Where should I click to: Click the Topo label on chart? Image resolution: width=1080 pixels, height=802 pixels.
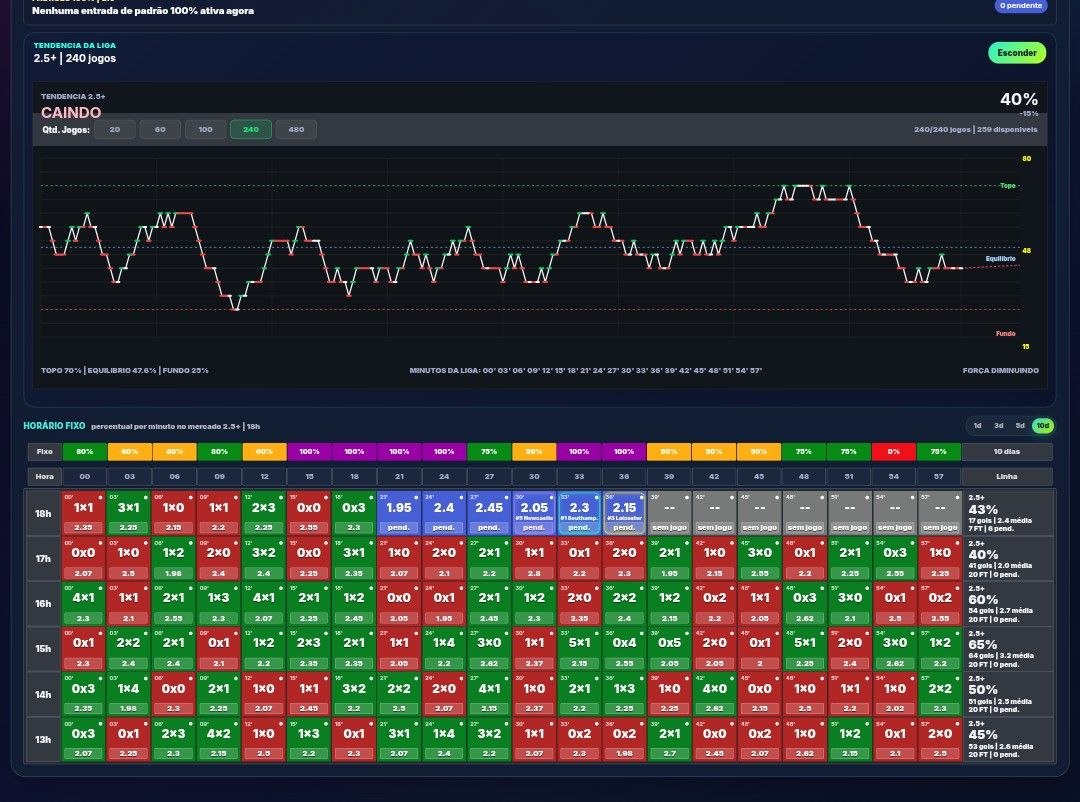tap(1007, 185)
